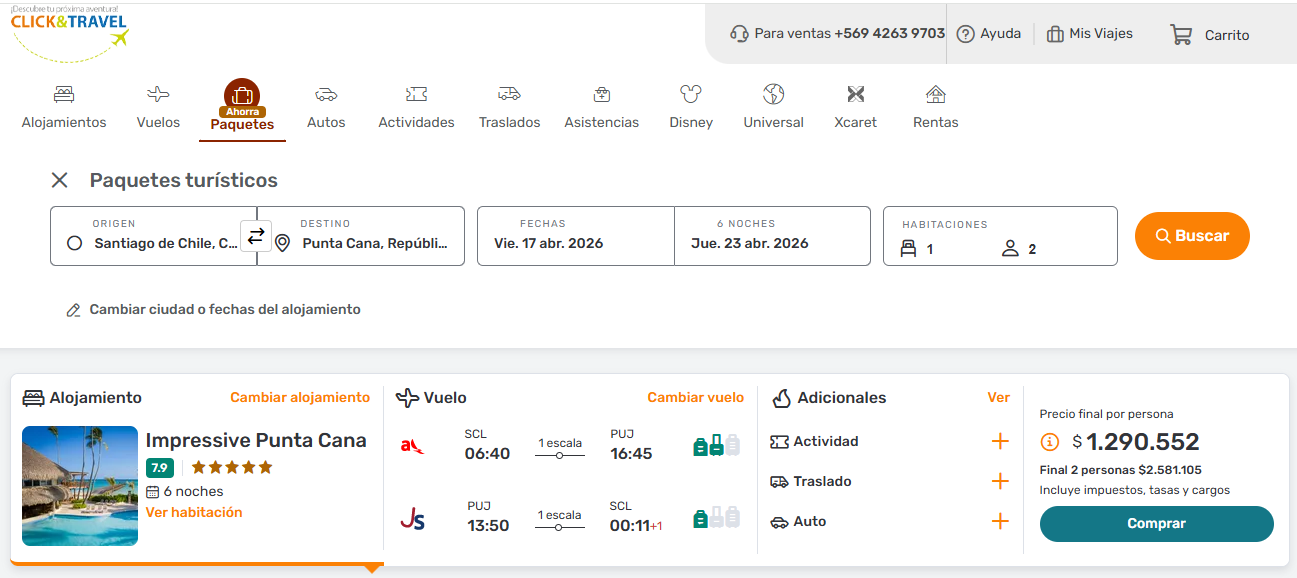Close the Paquetes turísticos search panel
Viewport: 1297px width, 578px height.
pyautogui.click(x=60, y=180)
